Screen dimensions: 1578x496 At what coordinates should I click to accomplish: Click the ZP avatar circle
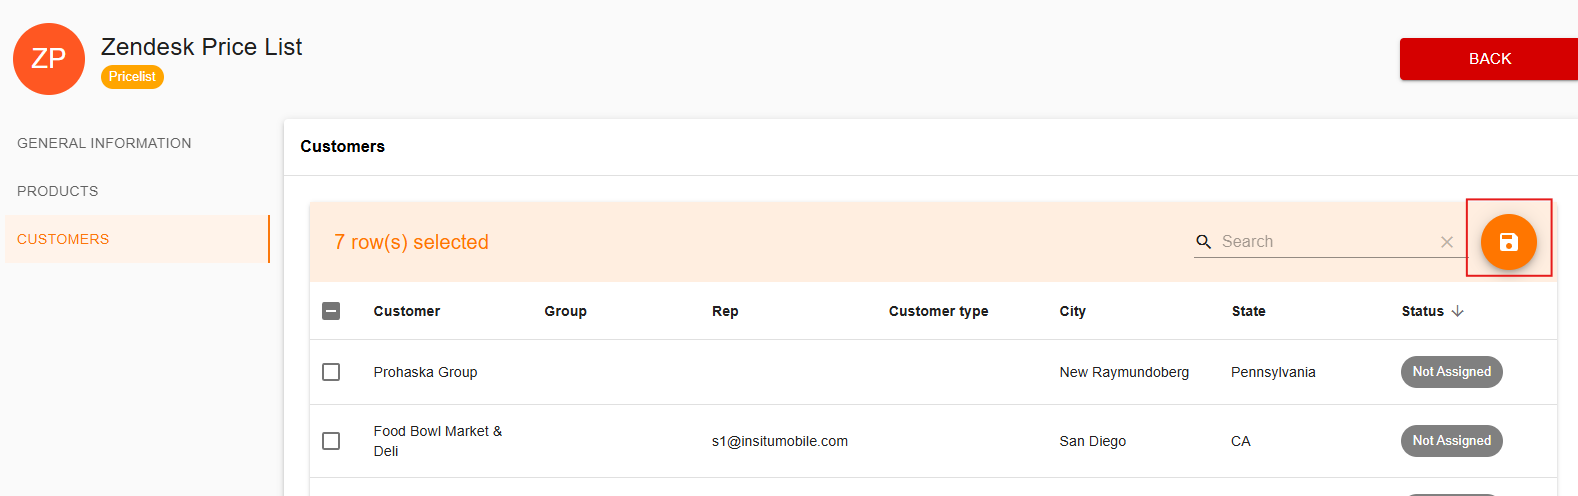(49, 59)
